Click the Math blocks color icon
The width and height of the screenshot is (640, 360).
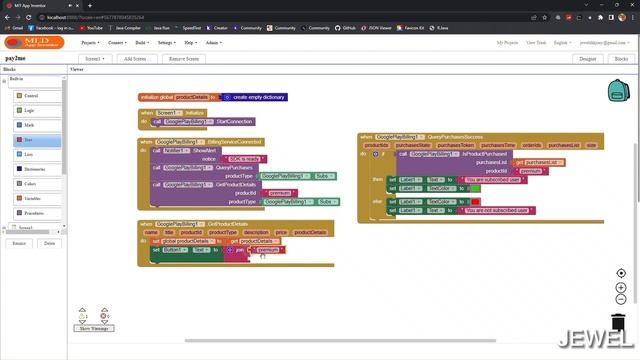[x=19, y=125]
